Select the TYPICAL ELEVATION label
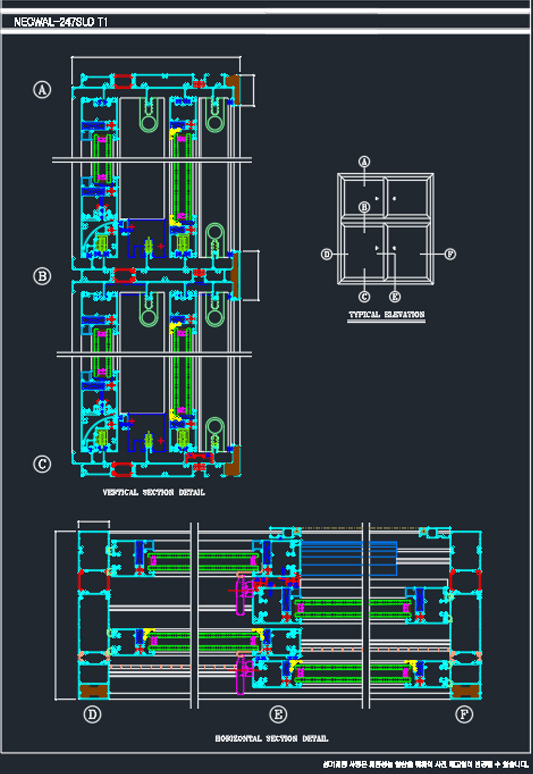533x774 pixels. pyautogui.click(x=386, y=314)
